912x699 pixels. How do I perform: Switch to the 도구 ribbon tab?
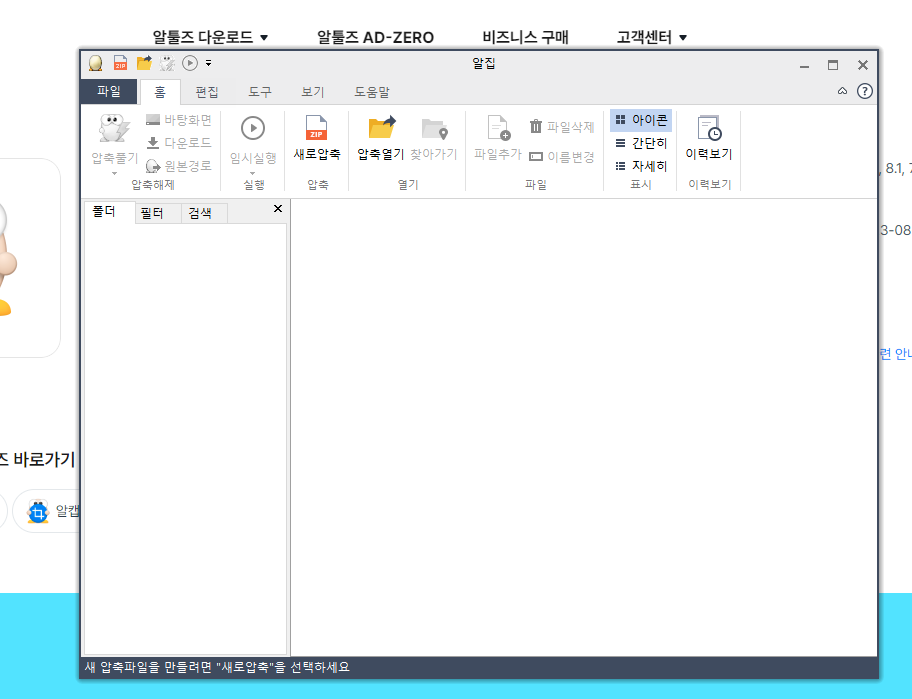pyautogui.click(x=260, y=92)
